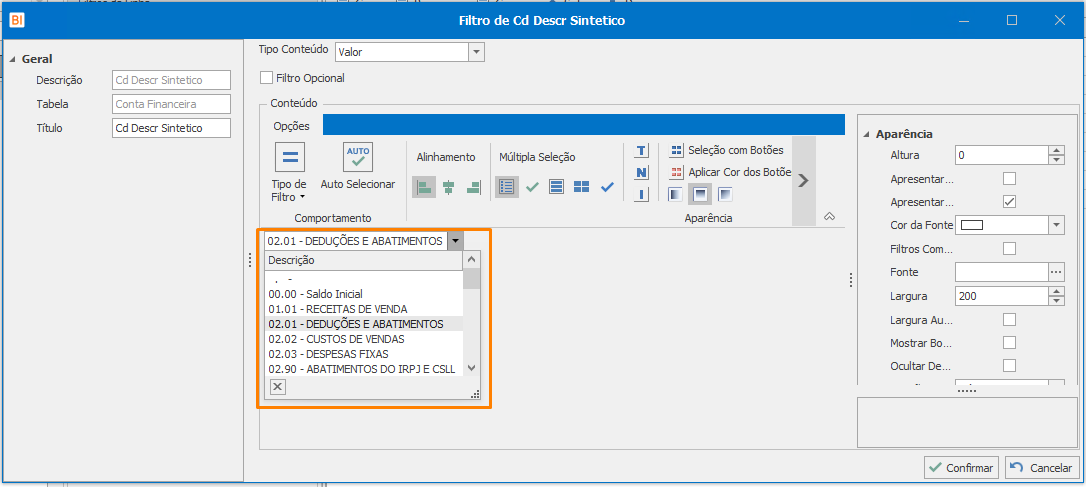Choose the blue checkmark multiple selection mode
Image resolution: width=1086 pixels, height=487 pixels.
pyautogui.click(x=607, y=187)
